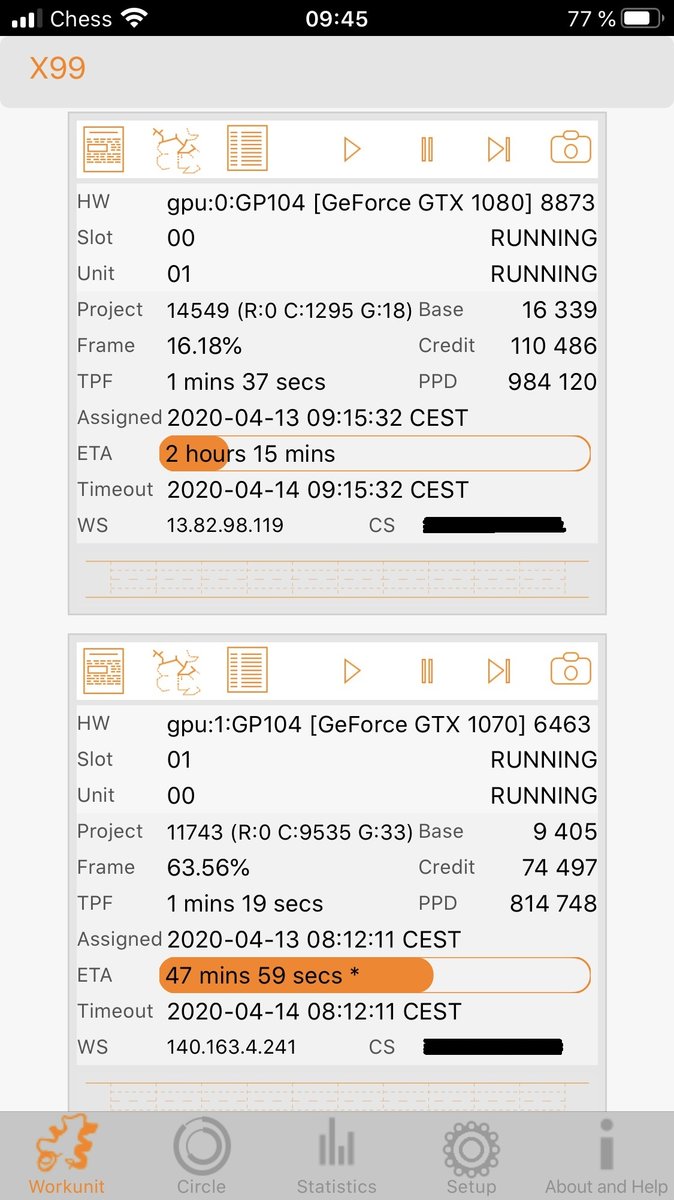Image resolution: width=674 pixels, height=1200 pixels.
Task: Tap the X99 machine title
Action: (58, 68)
